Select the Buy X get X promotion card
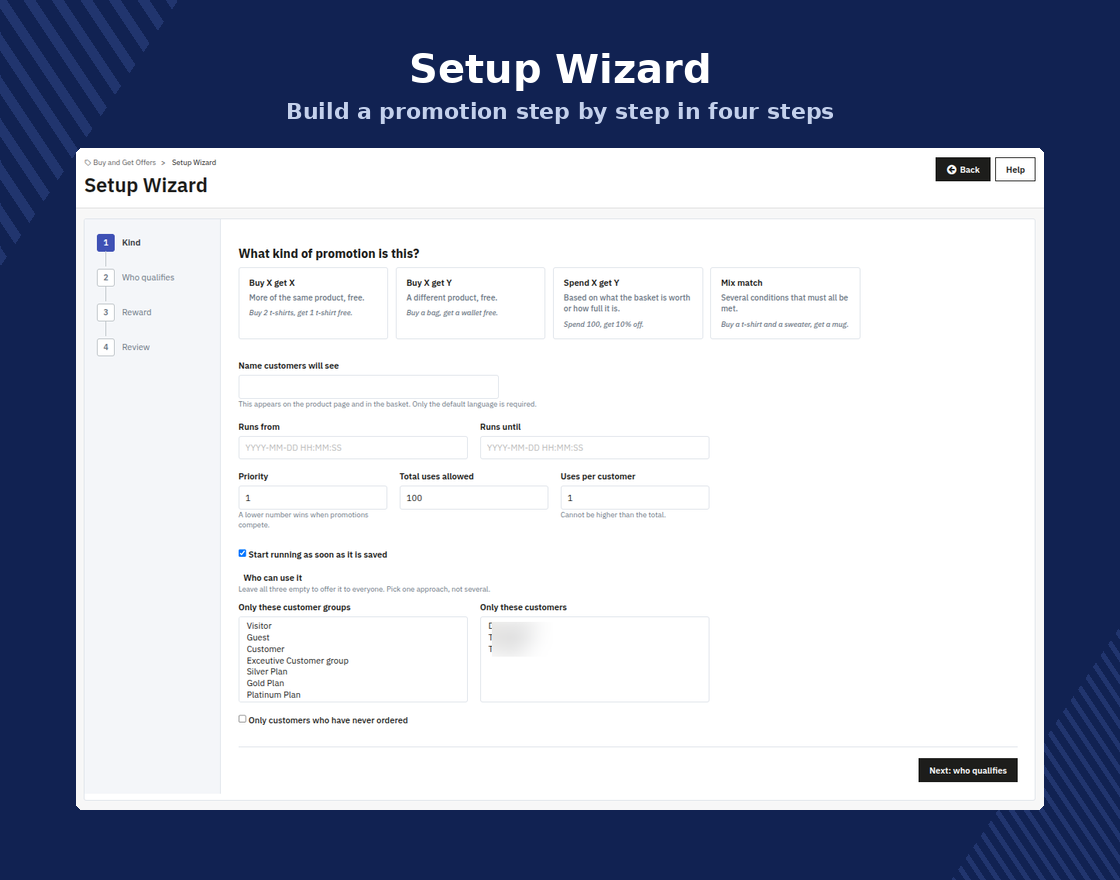The image size is (1120, 880). click(313, 303)
